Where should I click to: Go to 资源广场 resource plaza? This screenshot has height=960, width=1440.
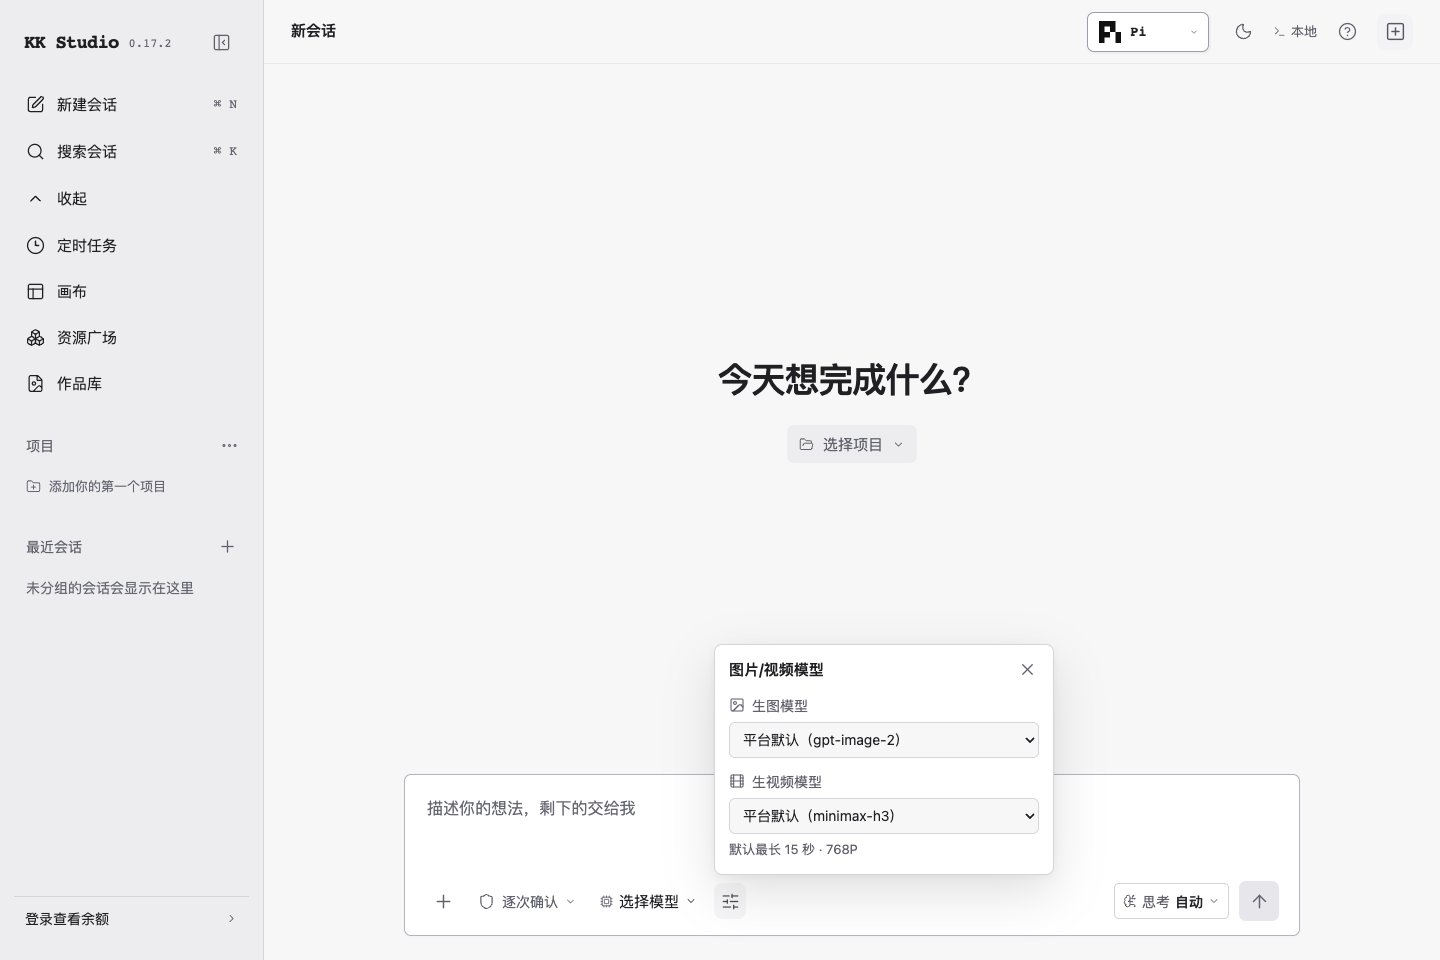click(x=132, y=337)
